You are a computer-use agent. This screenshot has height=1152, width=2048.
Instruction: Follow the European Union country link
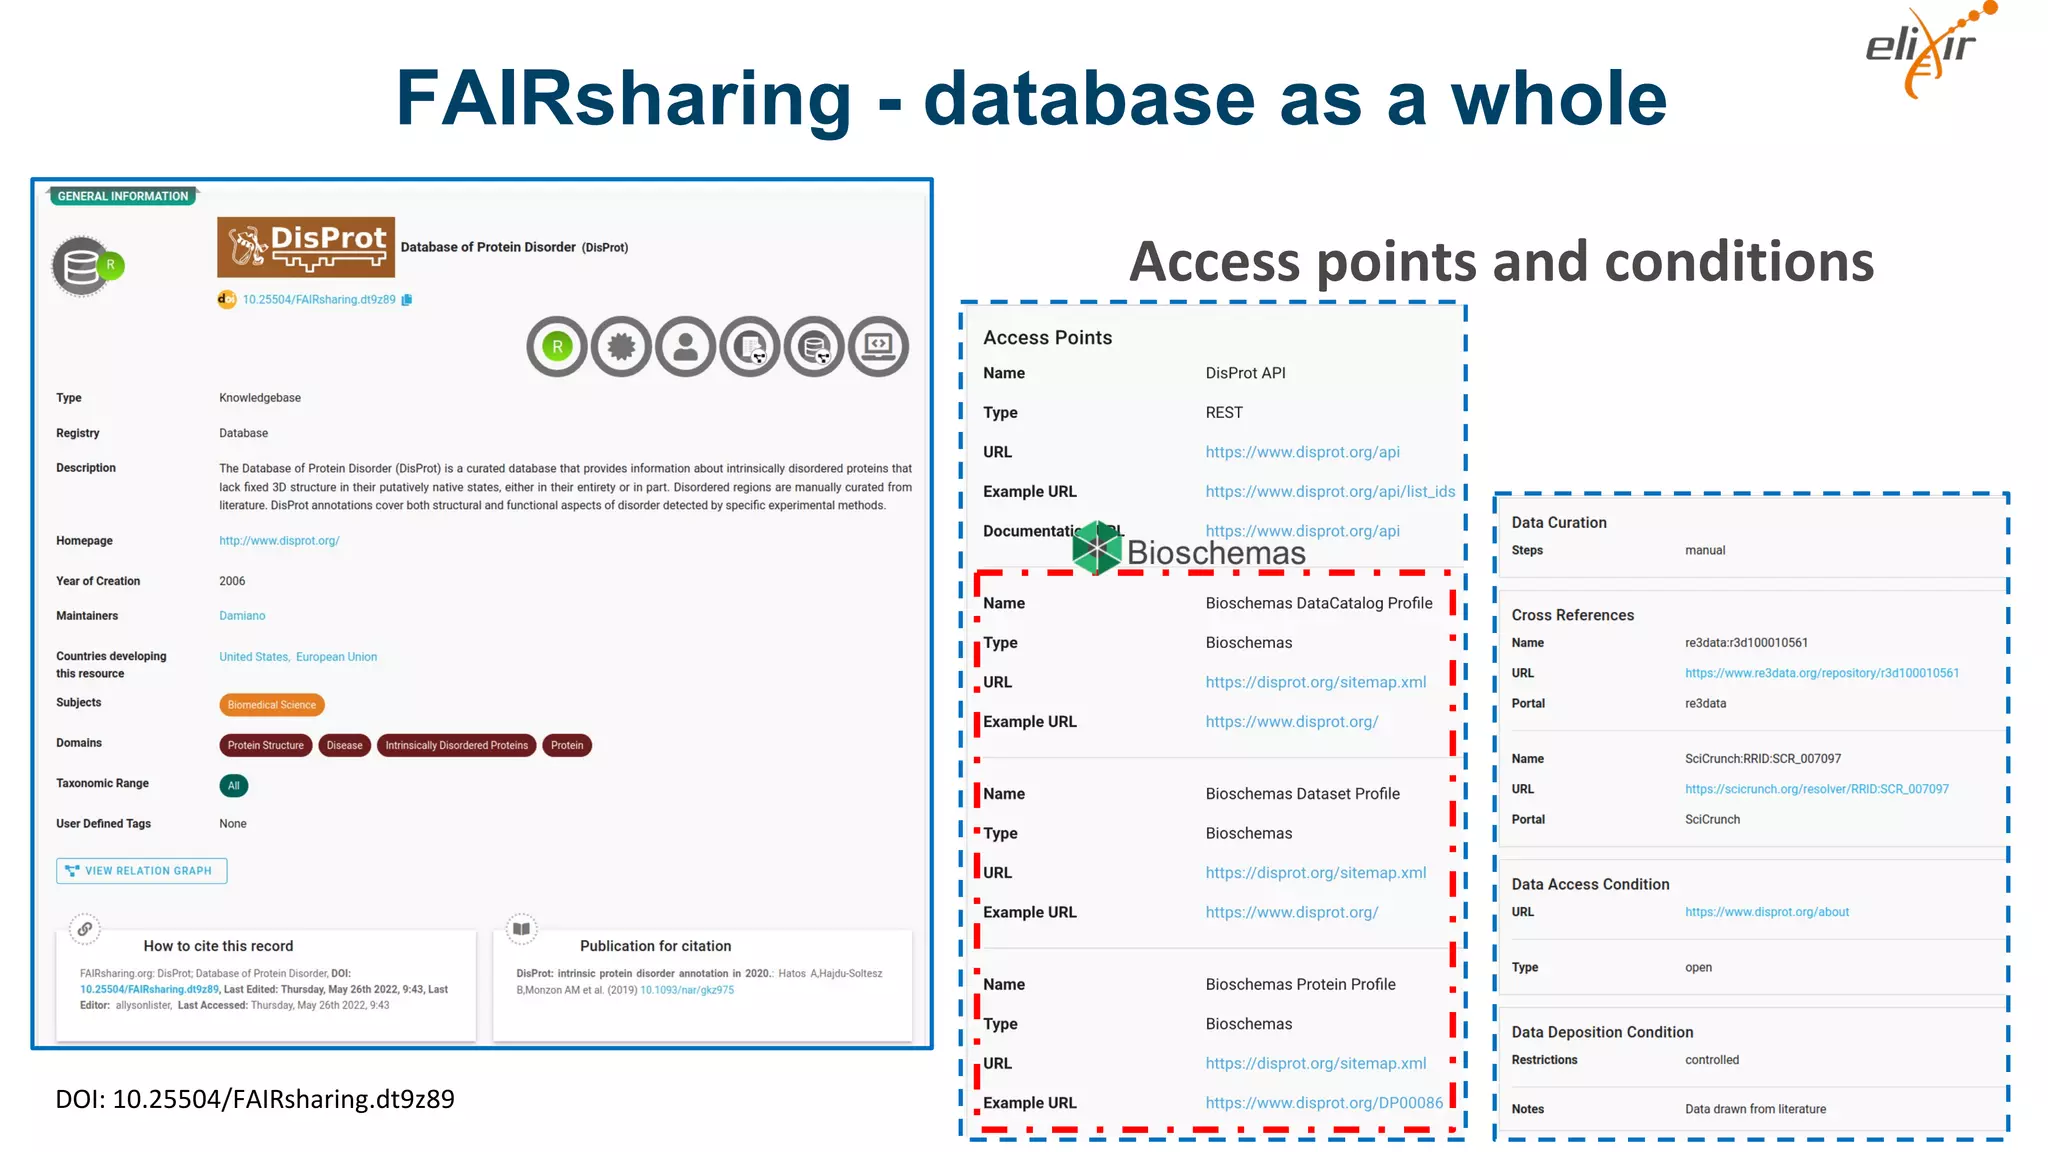(x=336, y=657)
